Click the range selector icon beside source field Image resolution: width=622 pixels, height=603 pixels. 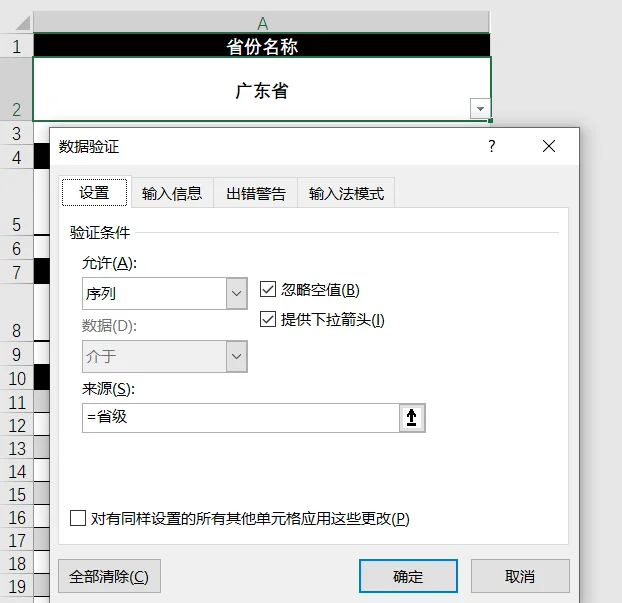(x=412, y=418)
